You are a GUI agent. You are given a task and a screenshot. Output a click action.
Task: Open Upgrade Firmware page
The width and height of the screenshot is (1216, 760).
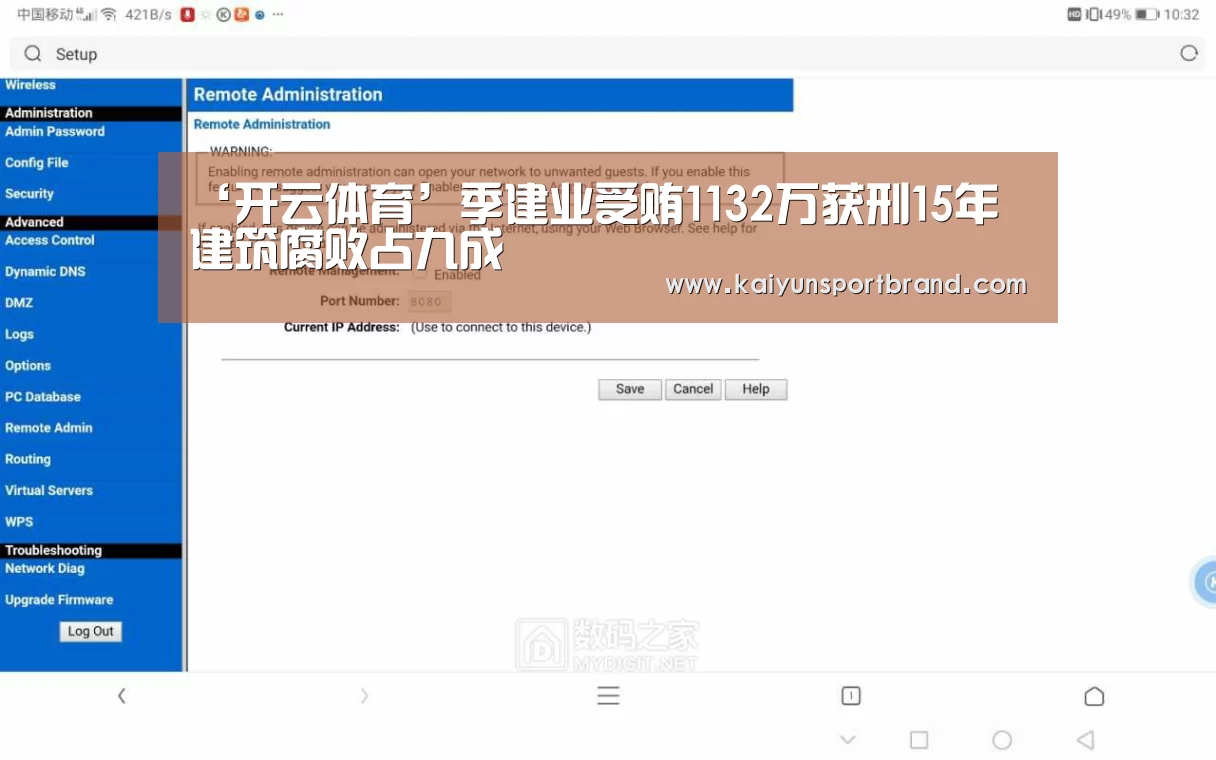point(59,600)
